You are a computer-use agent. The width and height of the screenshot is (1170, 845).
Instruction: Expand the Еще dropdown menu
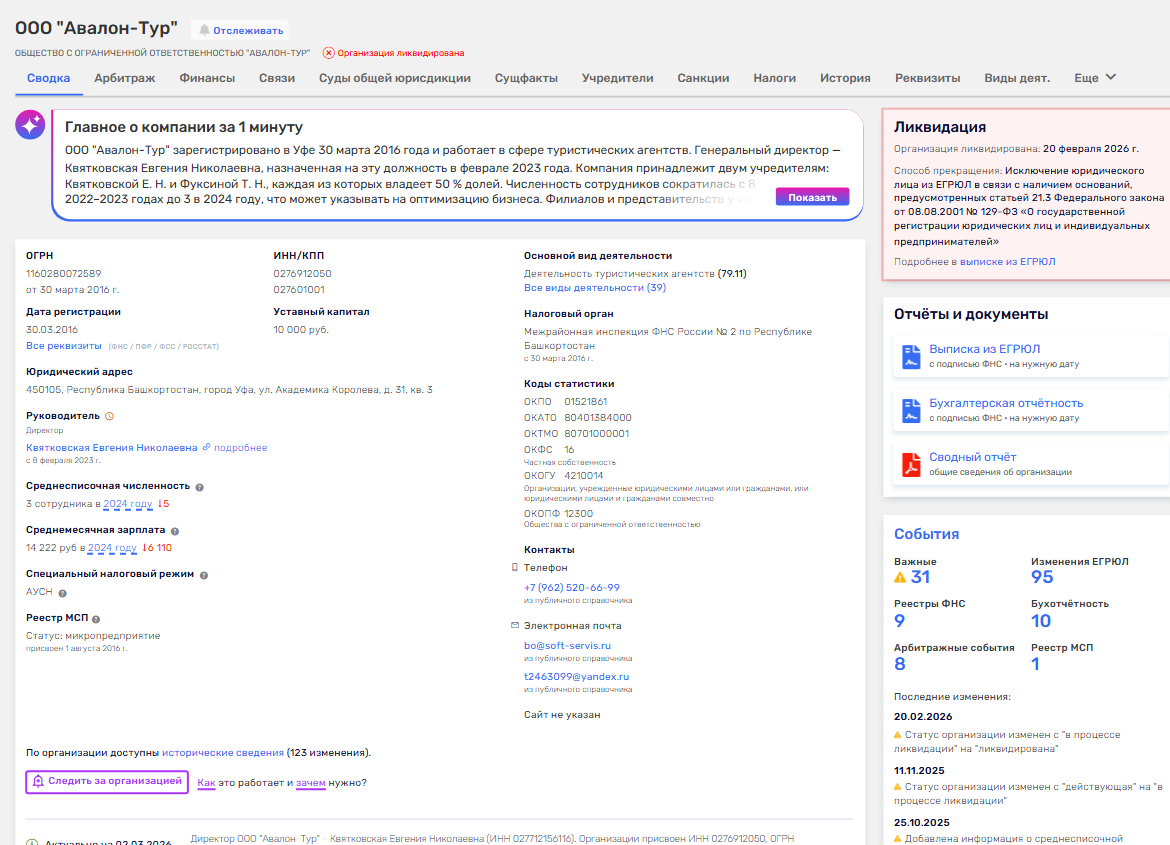[x=1095, y=78]
